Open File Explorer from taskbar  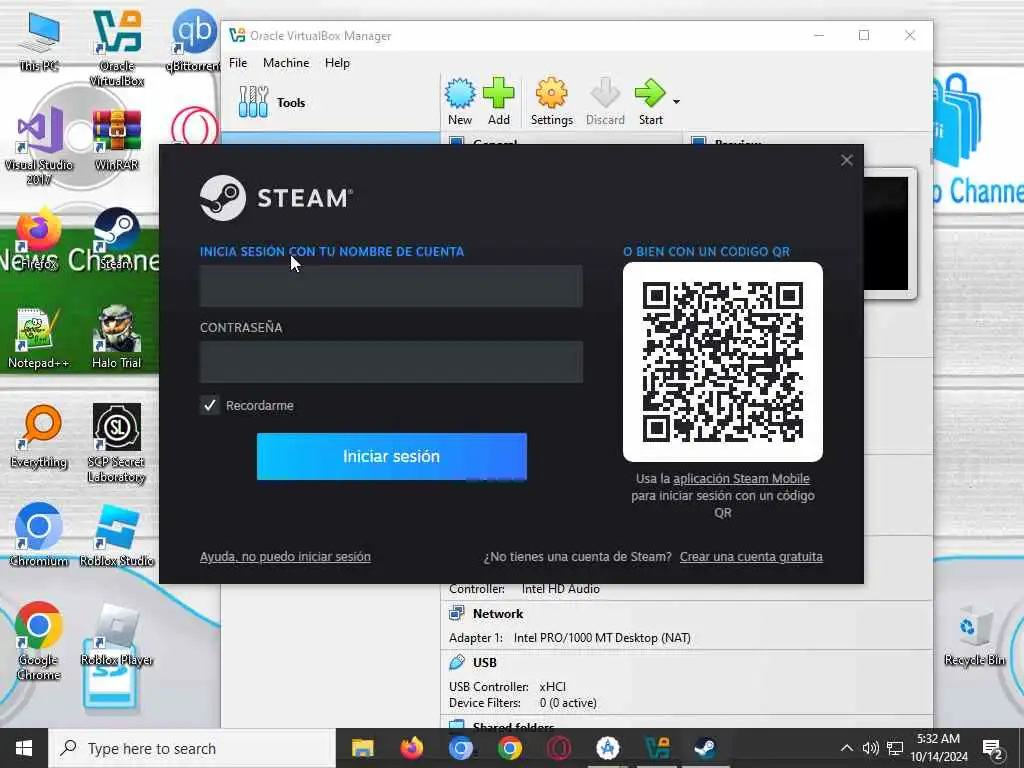pos(362,748)
